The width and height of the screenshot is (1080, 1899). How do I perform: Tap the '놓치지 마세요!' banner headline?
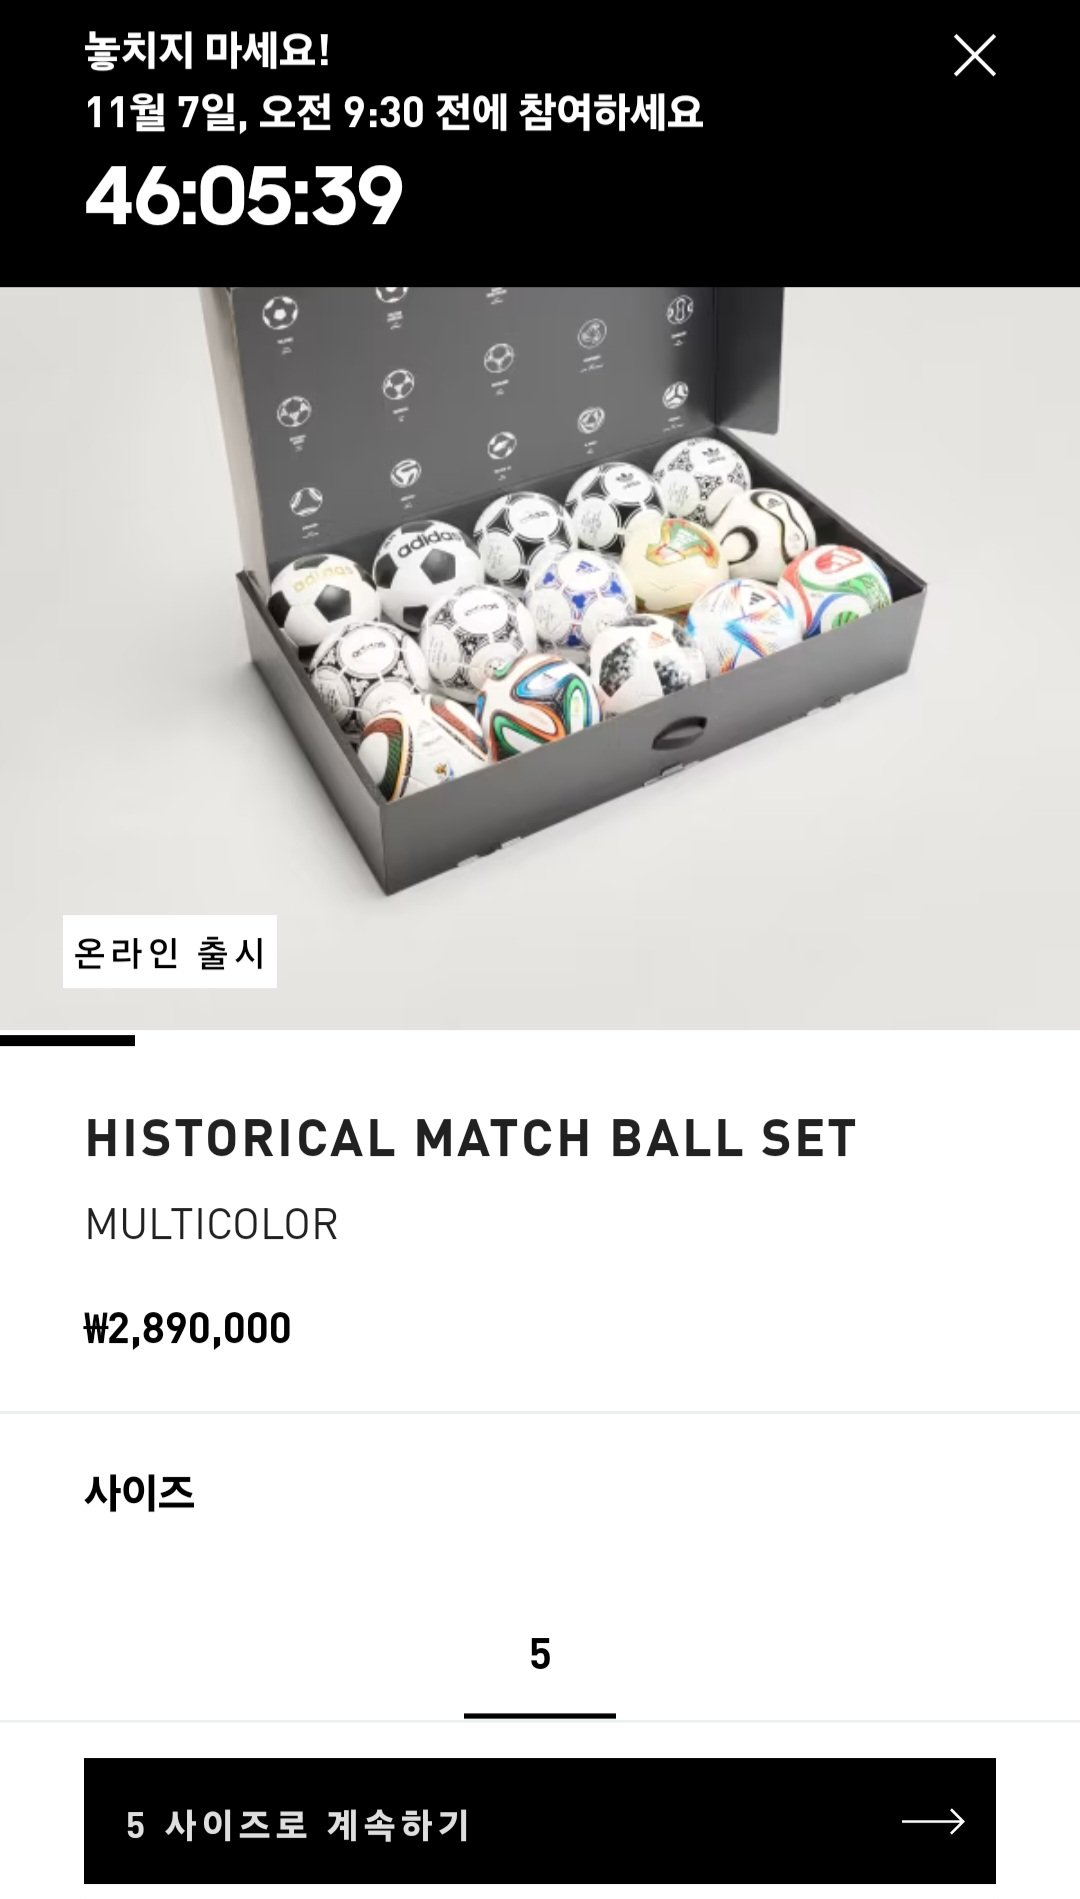coord(207,51)
